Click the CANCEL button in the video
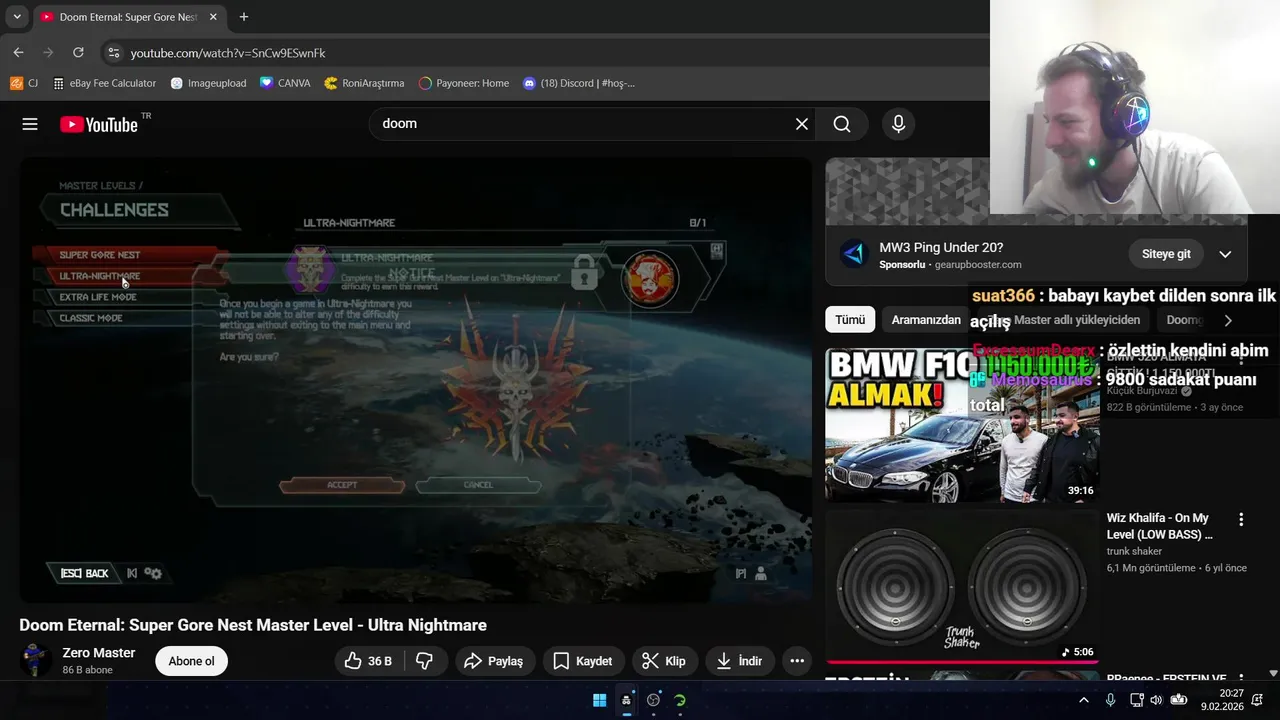 (x=478, y=485)
